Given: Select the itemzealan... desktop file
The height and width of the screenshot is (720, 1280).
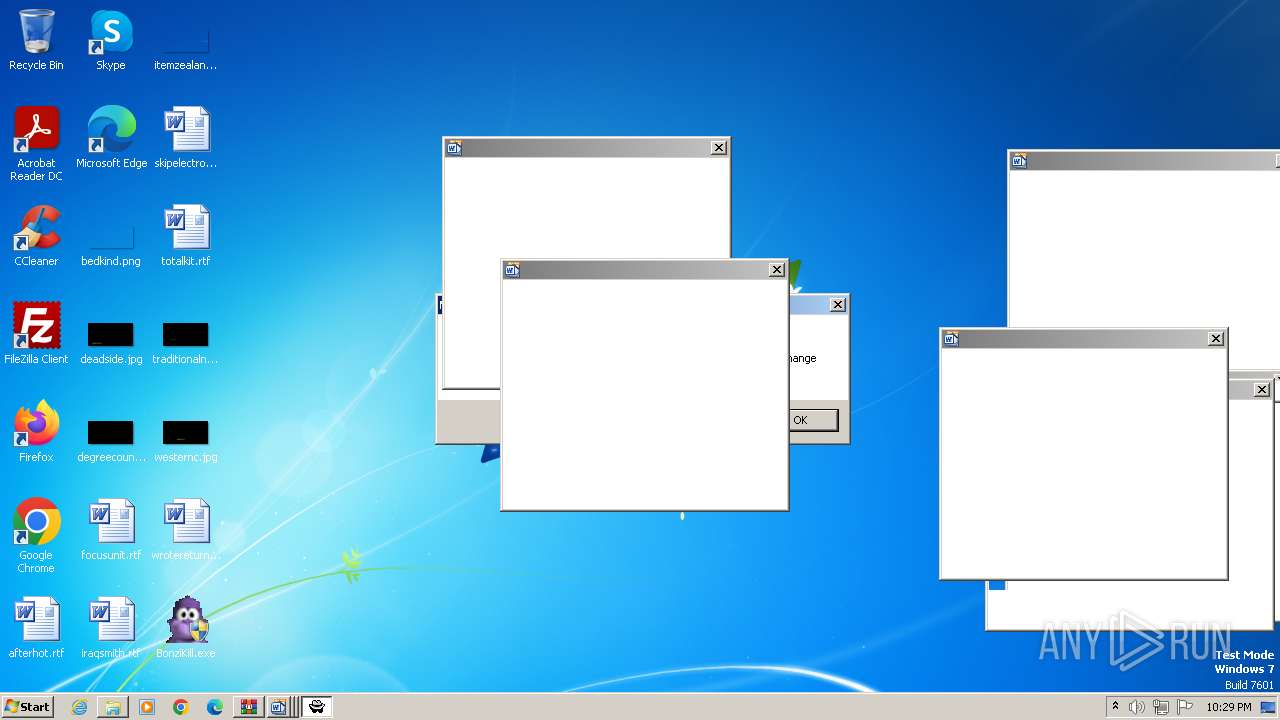Looking at the screenshot, I should tap(185, 40).
